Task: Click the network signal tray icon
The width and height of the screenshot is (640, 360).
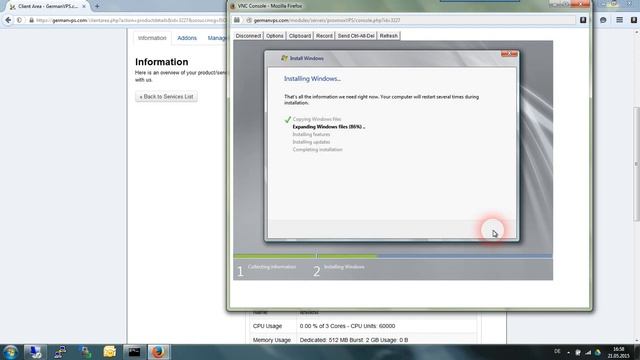Action: 588,352
